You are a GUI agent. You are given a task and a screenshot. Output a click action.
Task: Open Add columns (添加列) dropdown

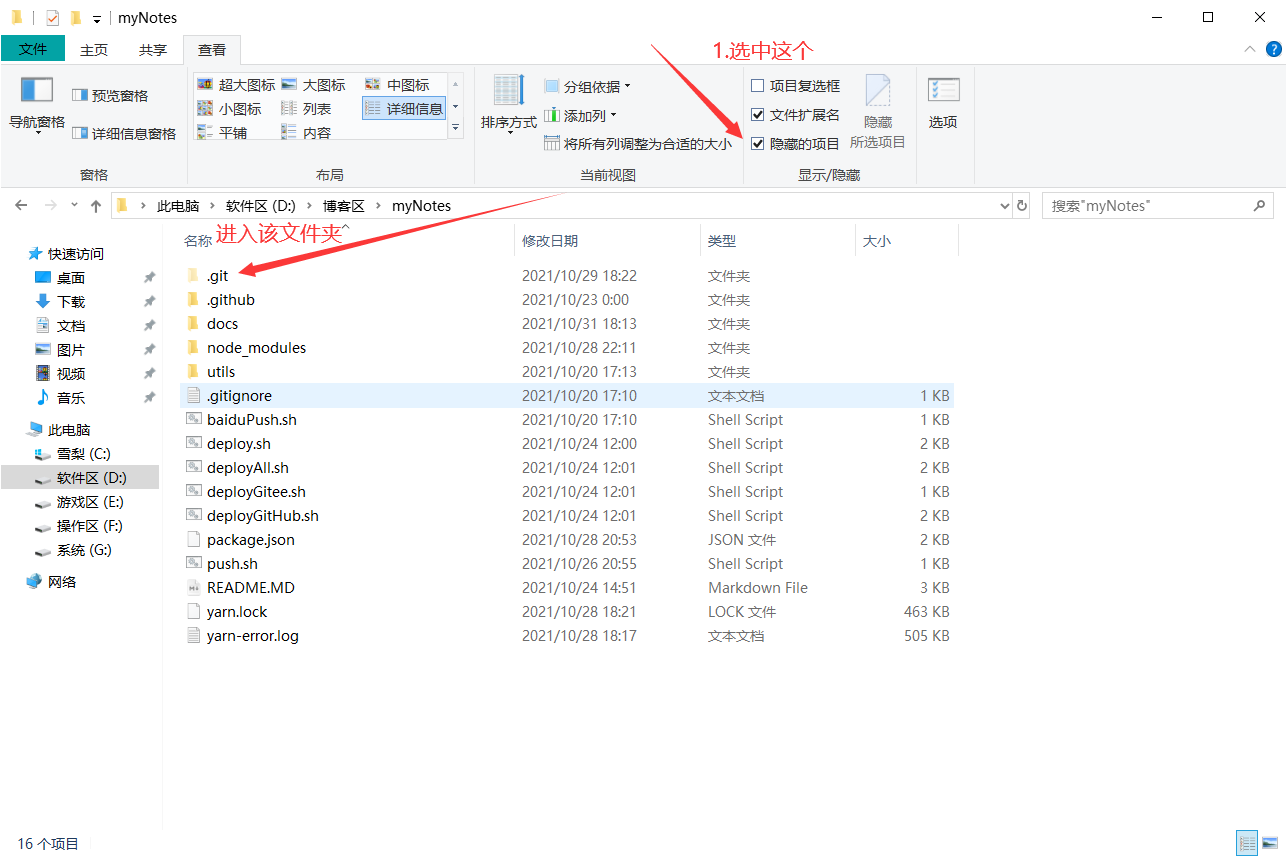pos(581,116)
